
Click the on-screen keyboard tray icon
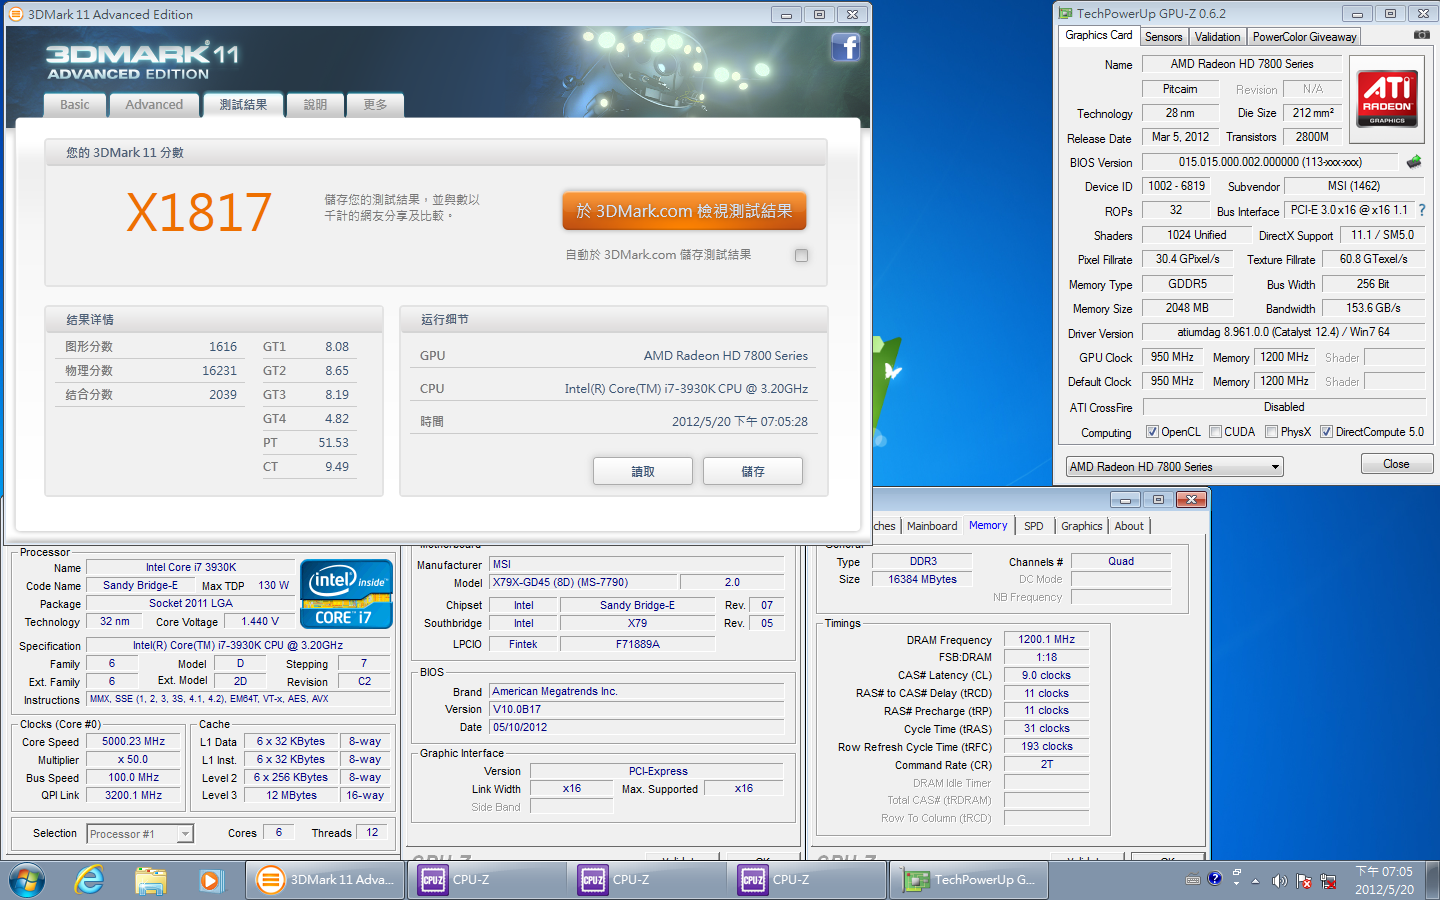click(x=1193, y=880)
